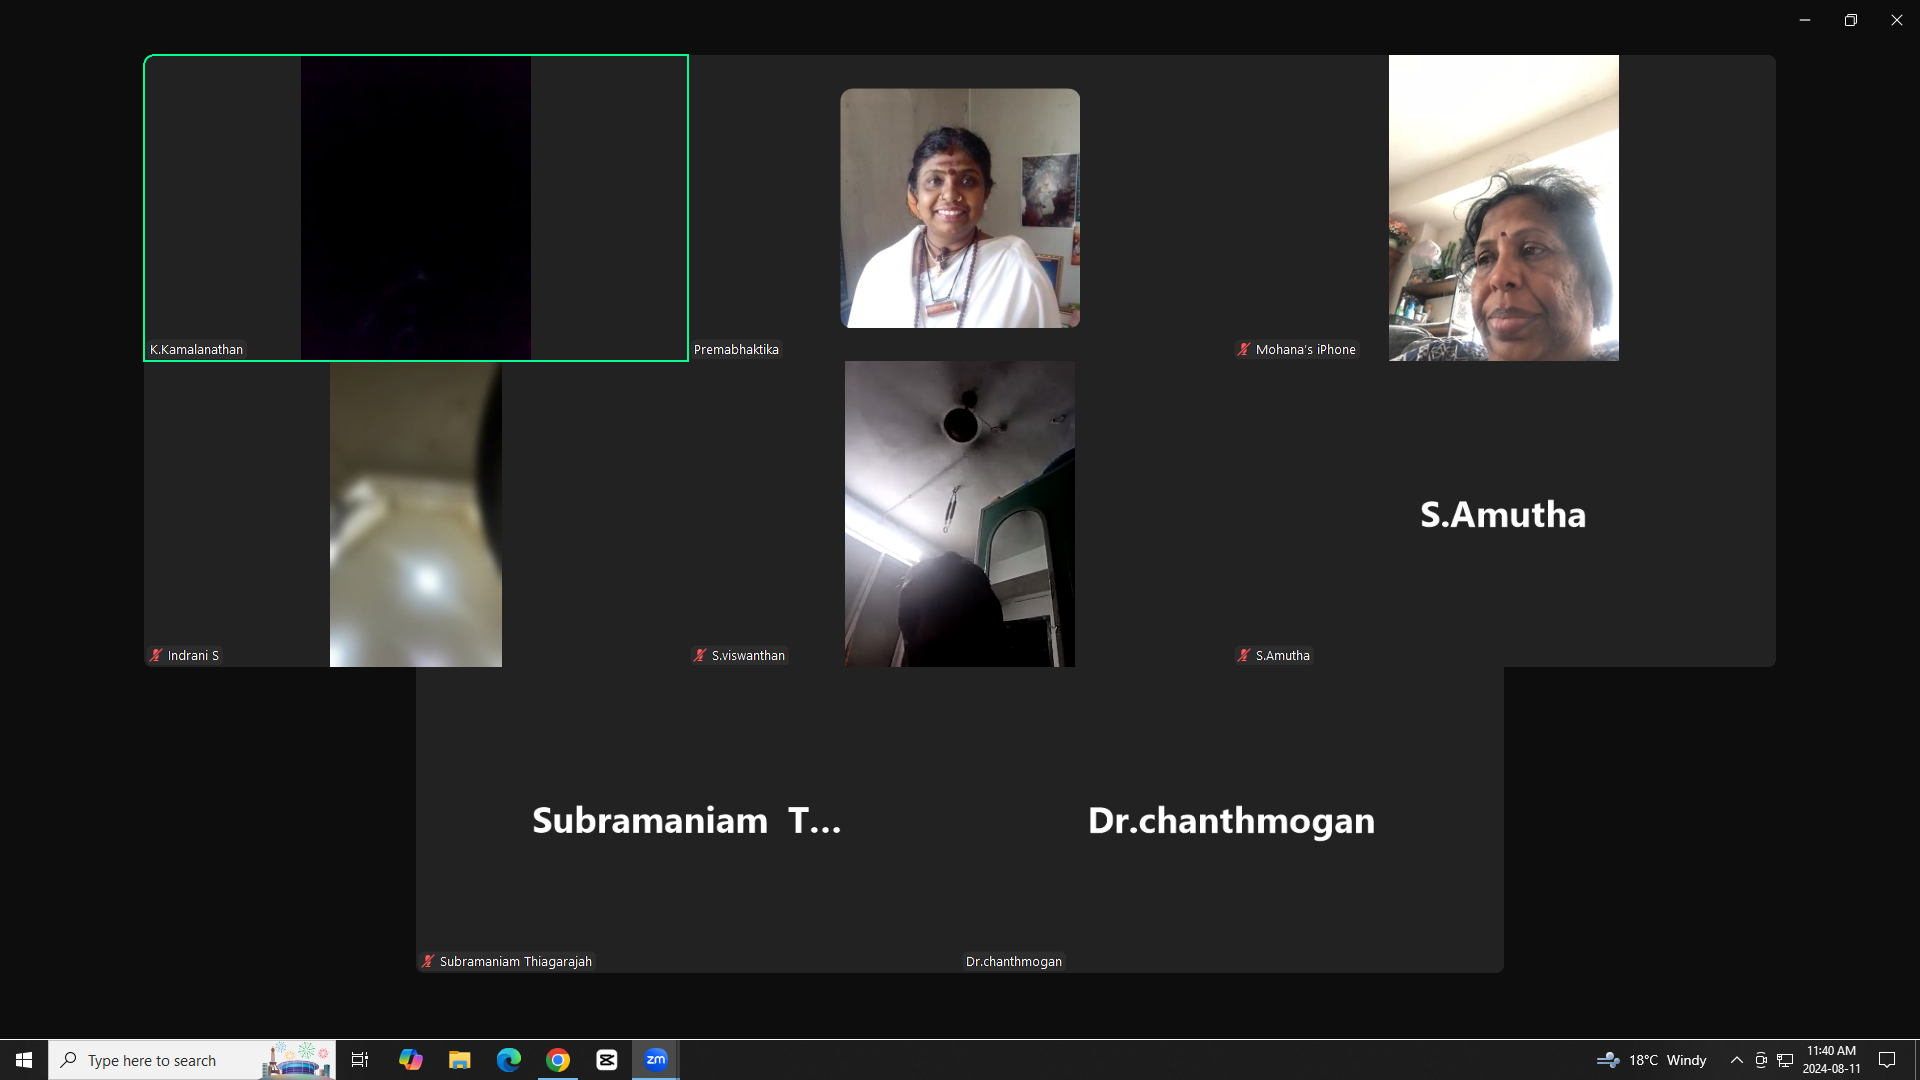Select Premabhaktika video tile
The width and height of the screenshot is (1920, 1080).
point(960,208)
